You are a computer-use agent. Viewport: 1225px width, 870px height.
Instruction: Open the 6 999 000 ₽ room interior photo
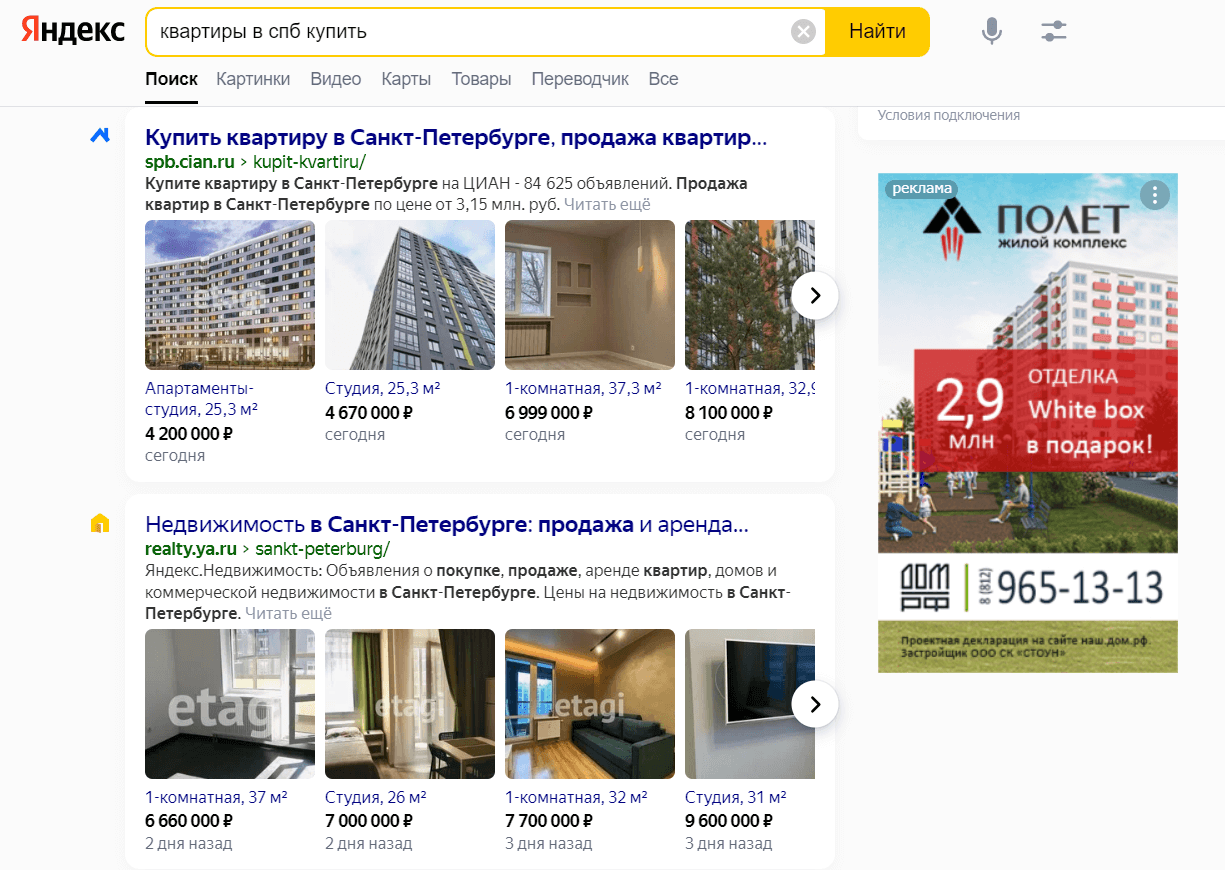point(590,295)
